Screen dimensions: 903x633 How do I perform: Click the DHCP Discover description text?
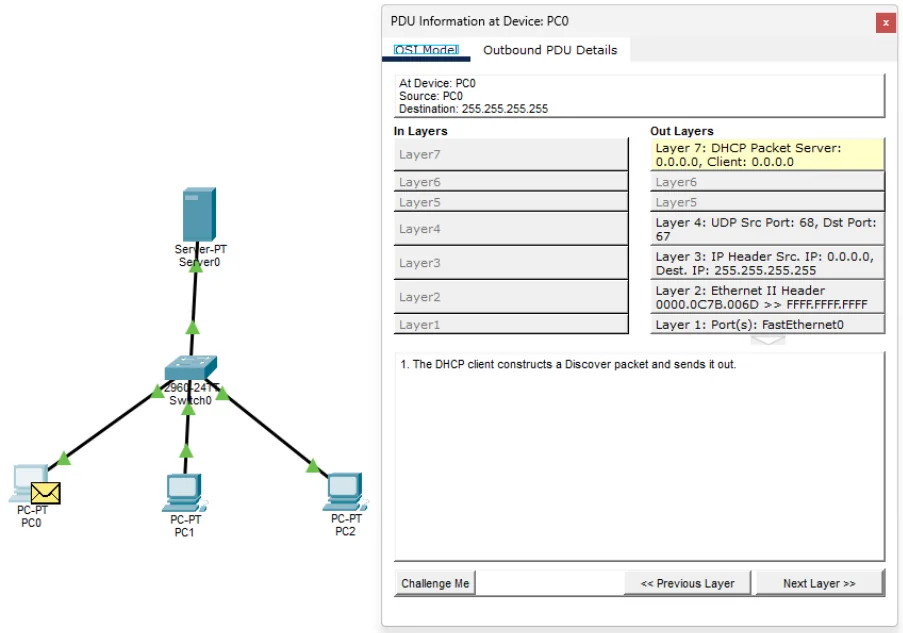pos(568,365)
